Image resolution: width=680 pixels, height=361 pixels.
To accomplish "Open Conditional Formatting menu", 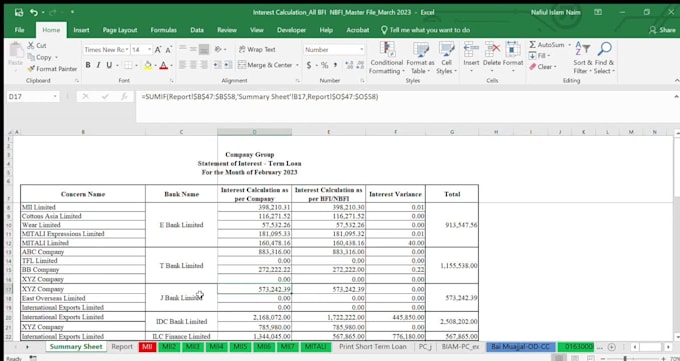I will coord(386,58).
